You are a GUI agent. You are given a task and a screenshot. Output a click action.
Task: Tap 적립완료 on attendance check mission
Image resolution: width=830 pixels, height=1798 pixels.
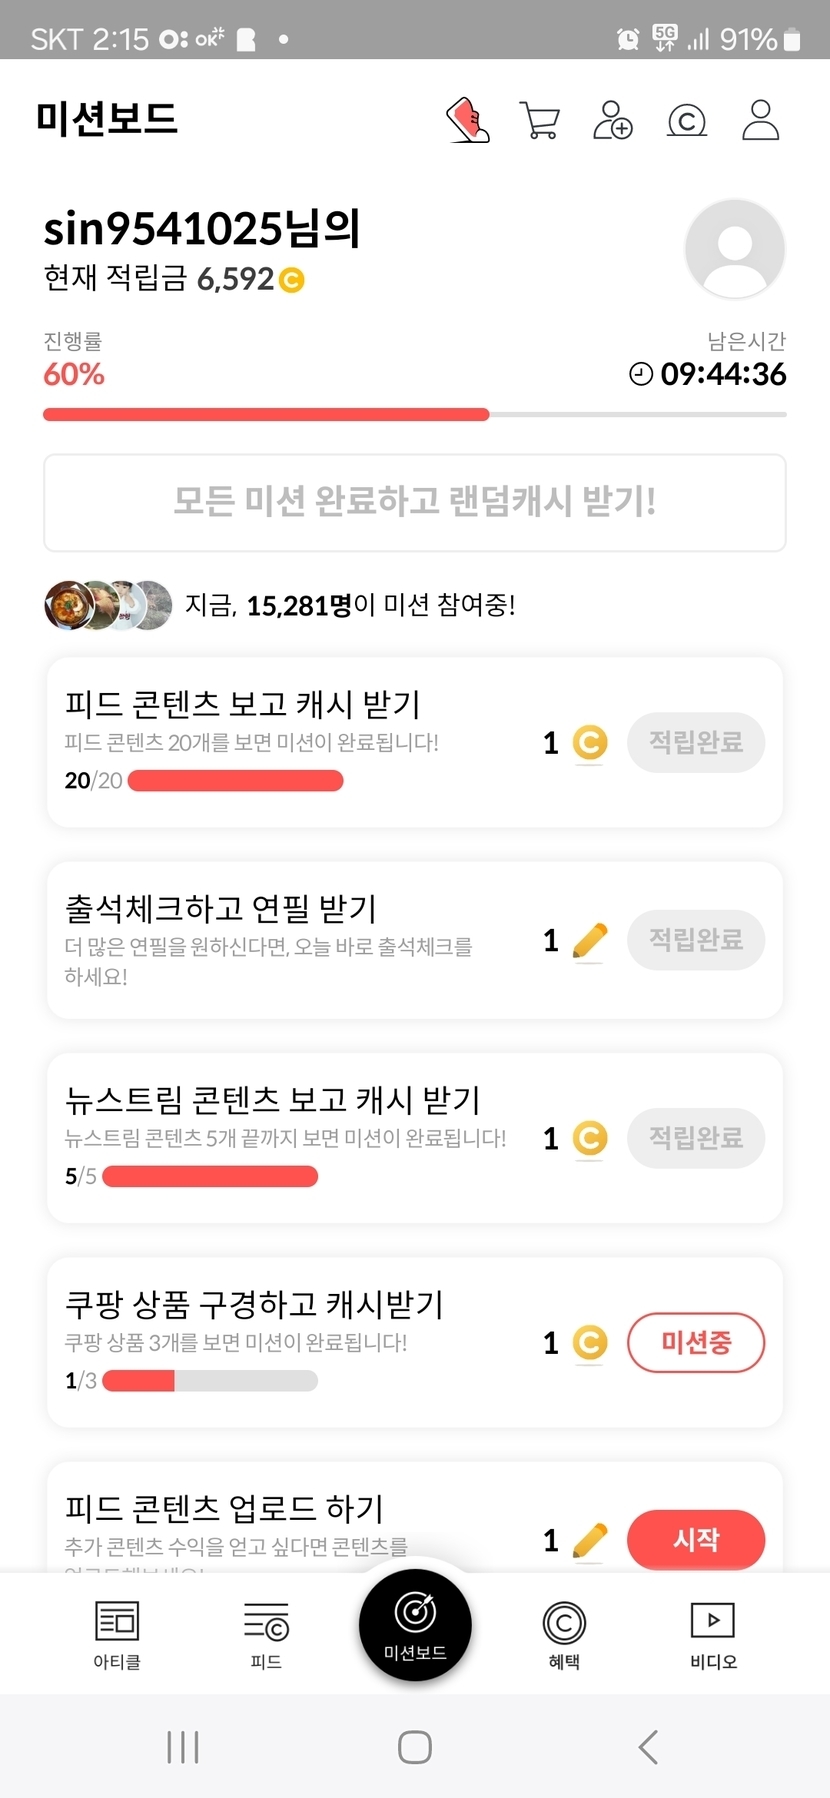[x=696, y=940]
